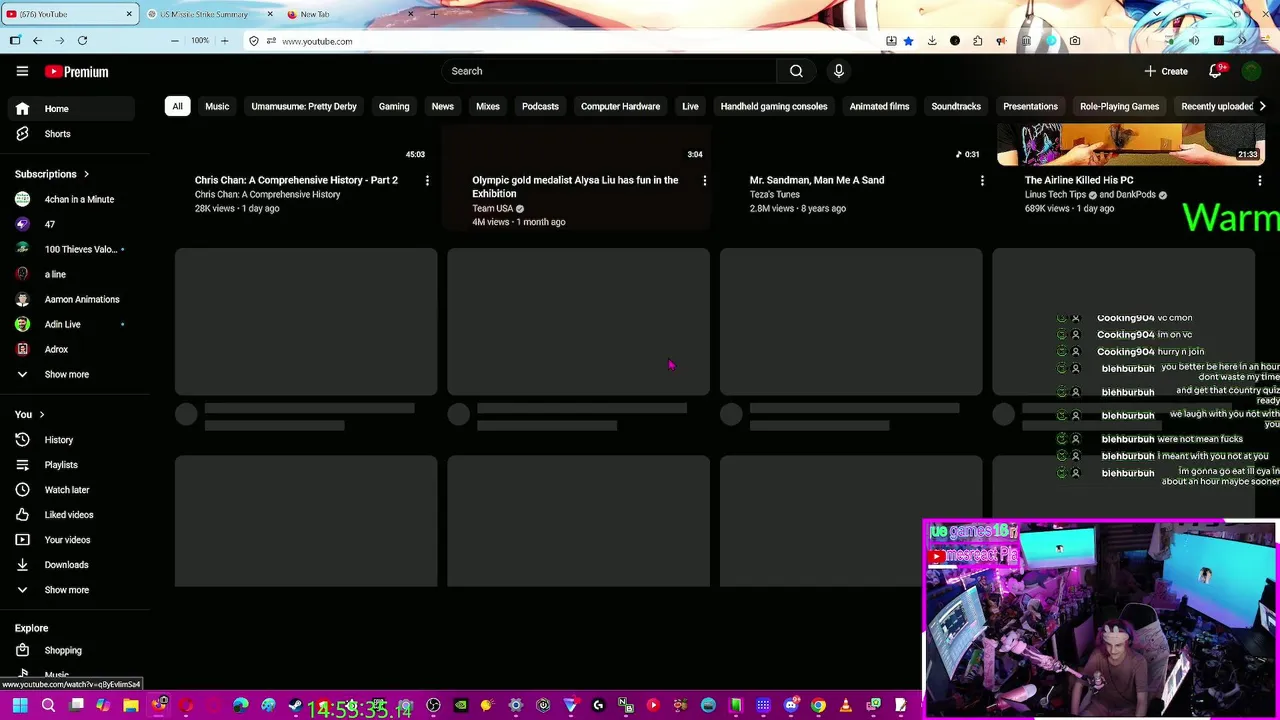Screen dimensions: 1280x720
Task: Open Steam from the taskbar
Action: (x=295, y=706)
